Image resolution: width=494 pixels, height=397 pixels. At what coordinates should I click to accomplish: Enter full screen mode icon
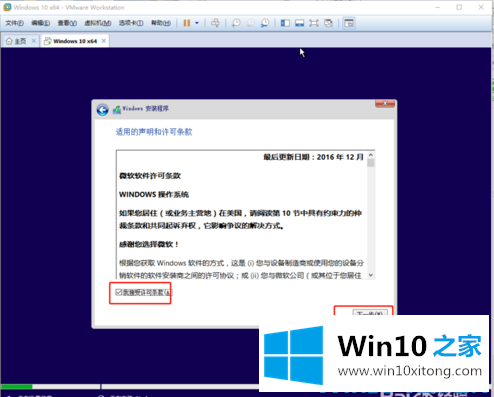click(314, 23)
